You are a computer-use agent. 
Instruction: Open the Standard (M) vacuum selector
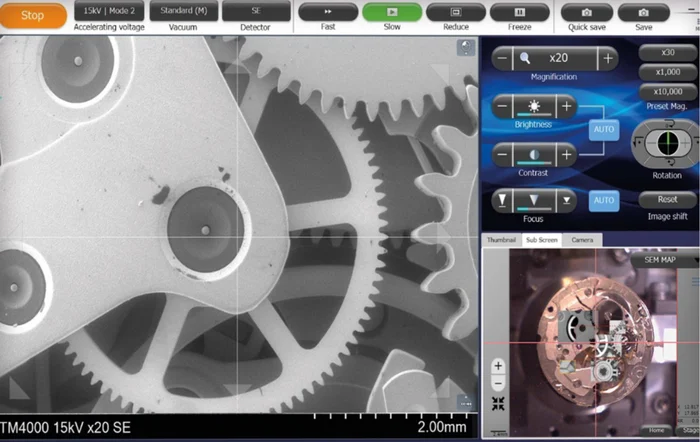[183, 11]
